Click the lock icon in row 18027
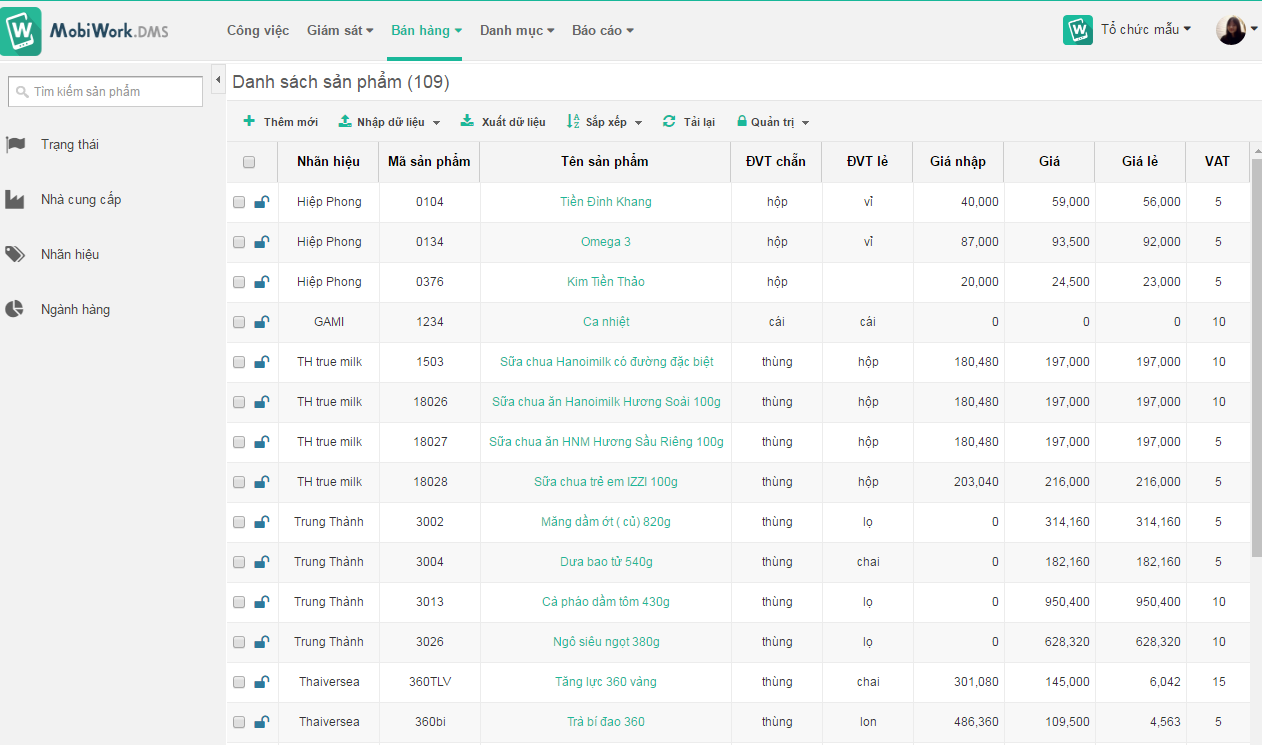 (x=261, y=442)
